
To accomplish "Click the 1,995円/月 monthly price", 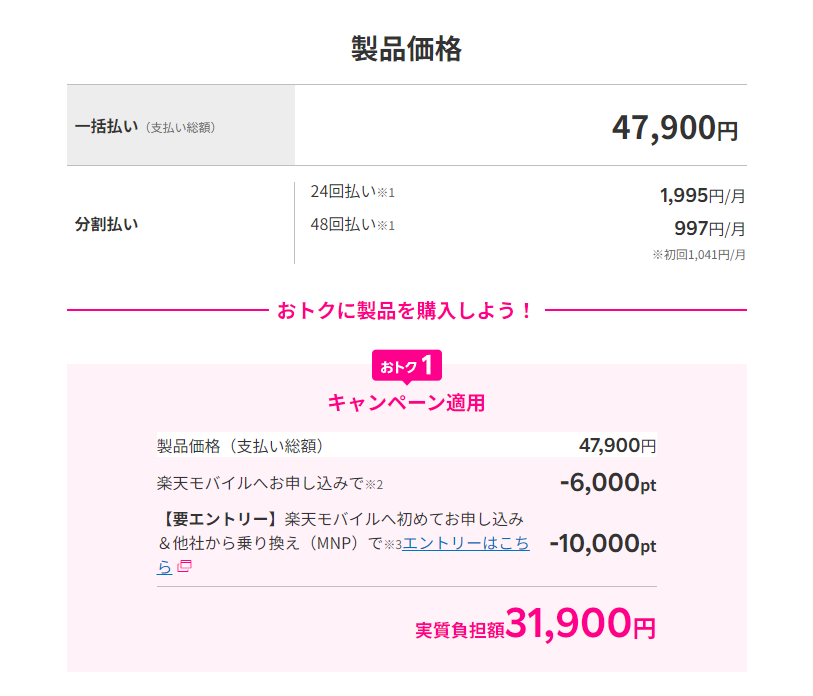I will pos(702,196).
